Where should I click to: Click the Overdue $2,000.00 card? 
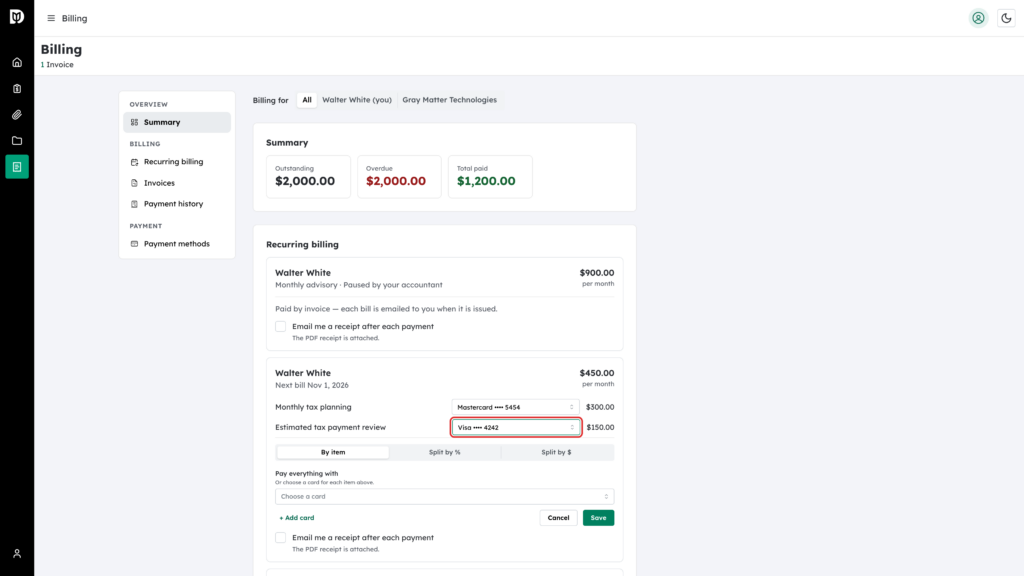(x=399, y=177)
